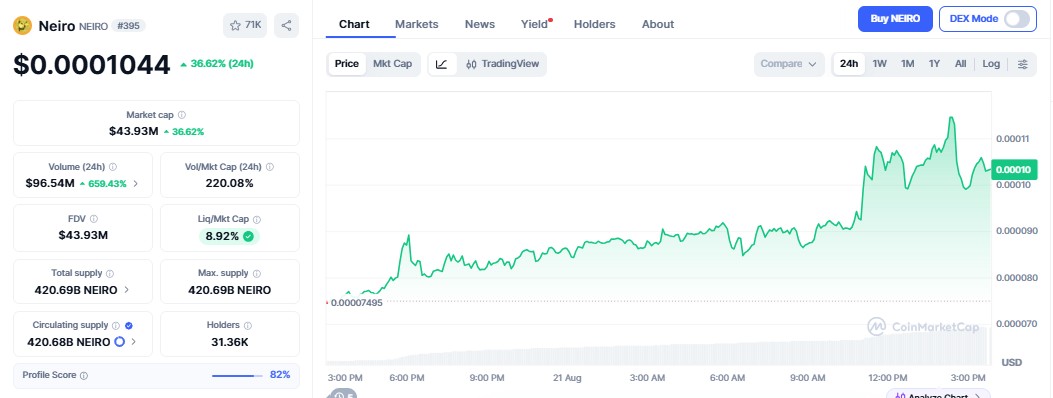This screenshot has height=398, width=1053.
Task: Click holders count 31.36K
Action: point(230,342)
